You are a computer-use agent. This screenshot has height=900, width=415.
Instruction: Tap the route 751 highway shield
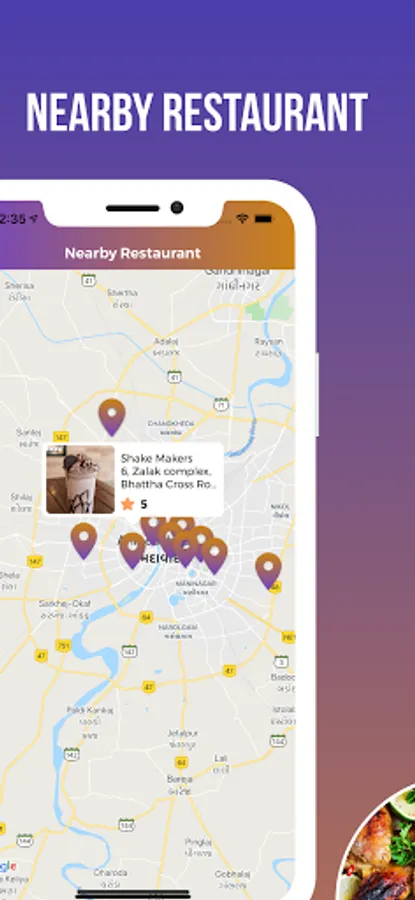pos(63,646)
